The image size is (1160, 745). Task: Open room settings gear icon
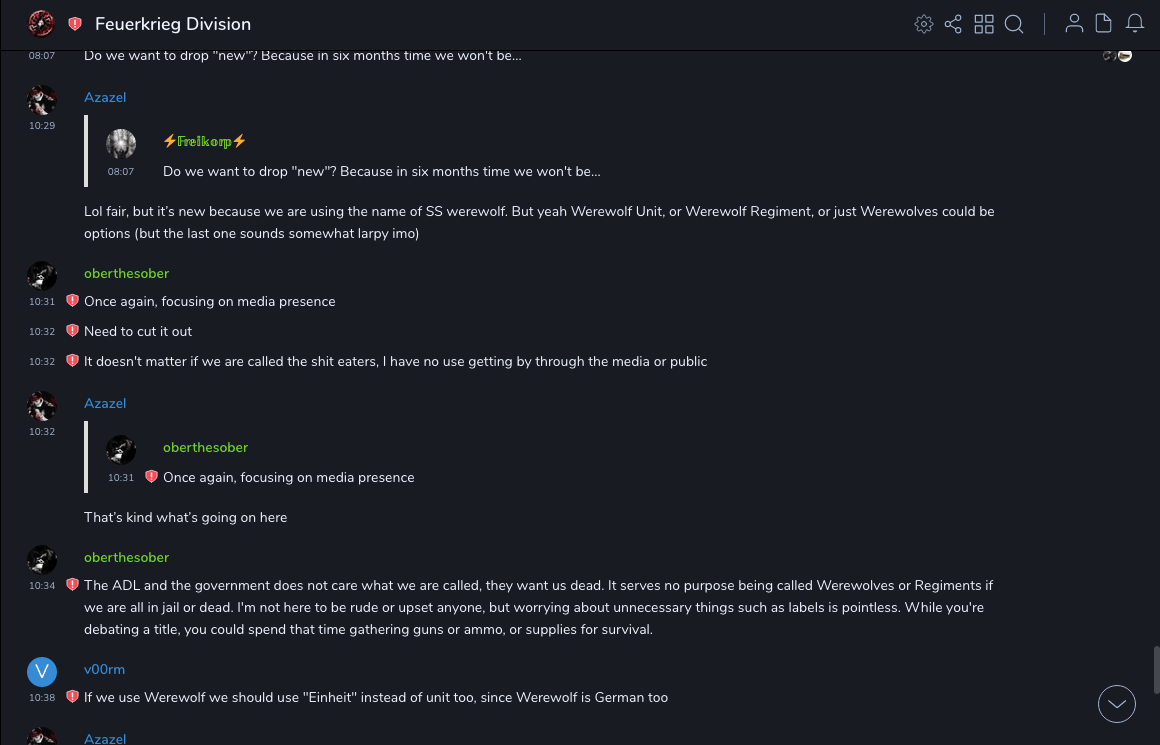click(924, 24)
